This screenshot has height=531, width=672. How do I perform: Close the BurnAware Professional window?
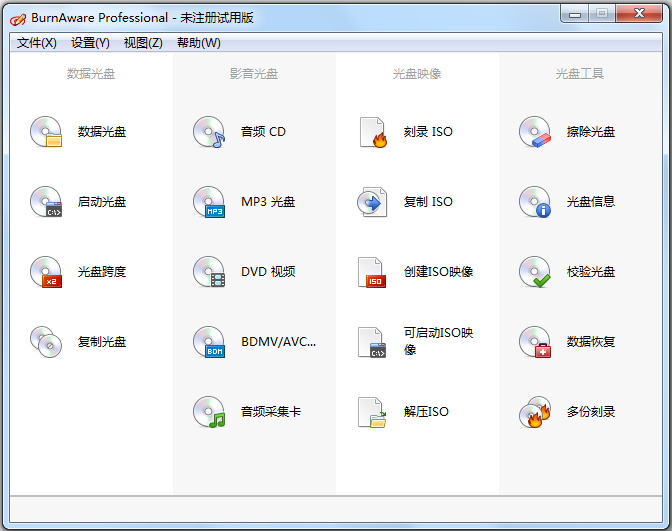point(639,14)
